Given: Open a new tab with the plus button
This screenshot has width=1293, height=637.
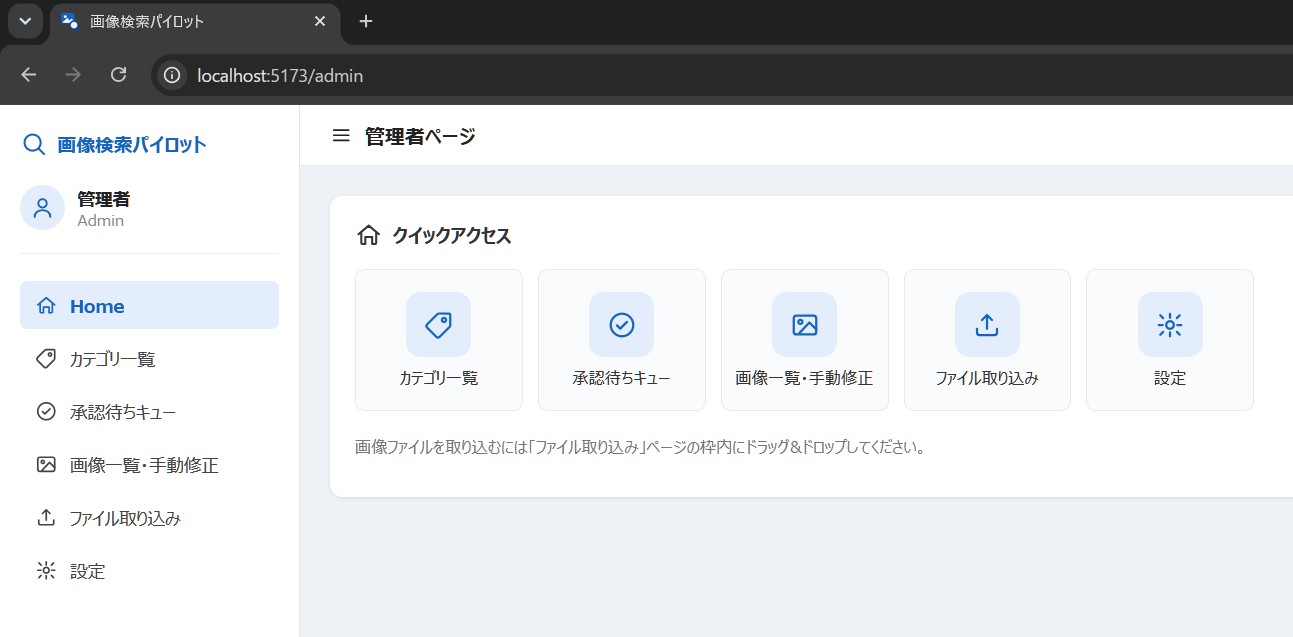Looking at the screenshot, I should pyautogui.click(x=366, y=21).
